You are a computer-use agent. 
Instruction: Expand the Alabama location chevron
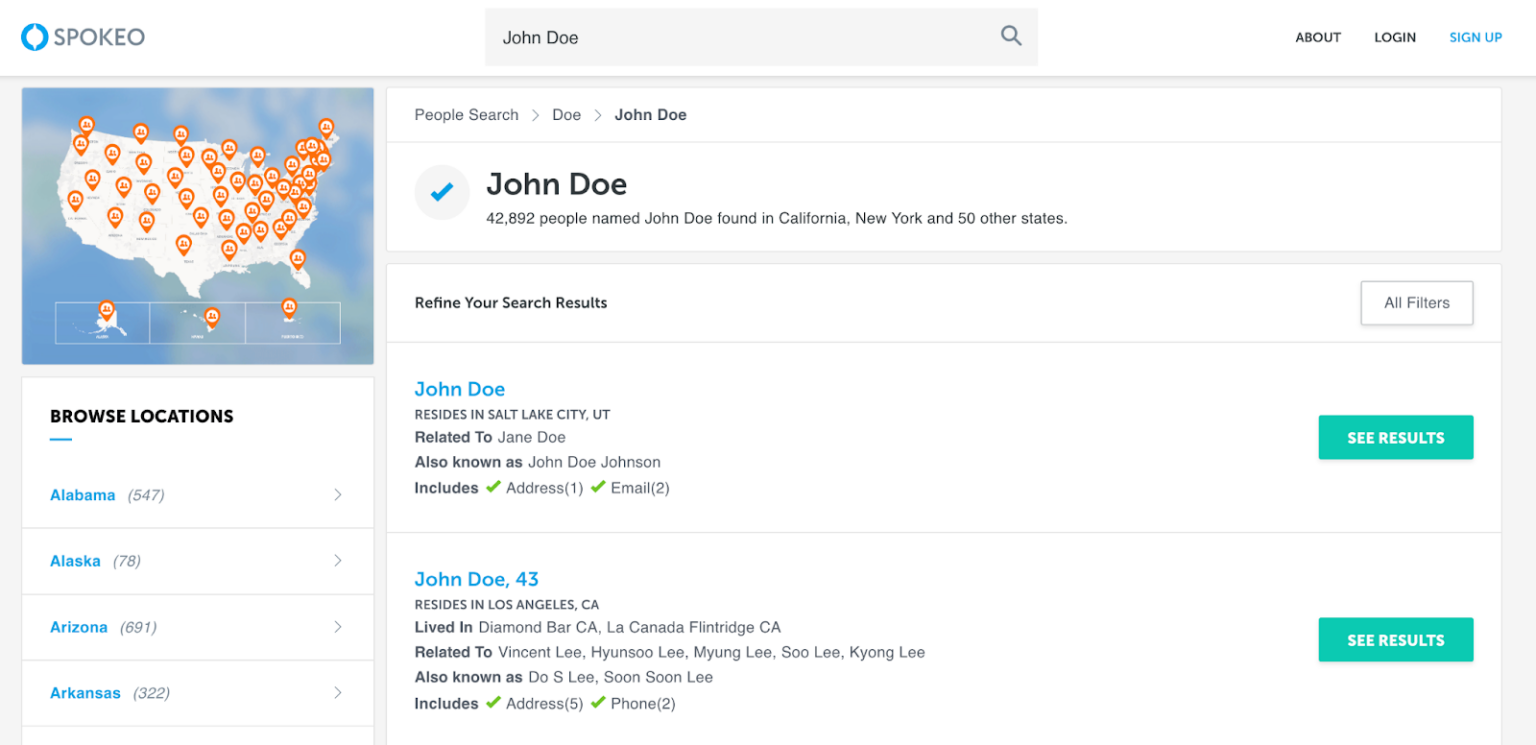pos(338,494)
